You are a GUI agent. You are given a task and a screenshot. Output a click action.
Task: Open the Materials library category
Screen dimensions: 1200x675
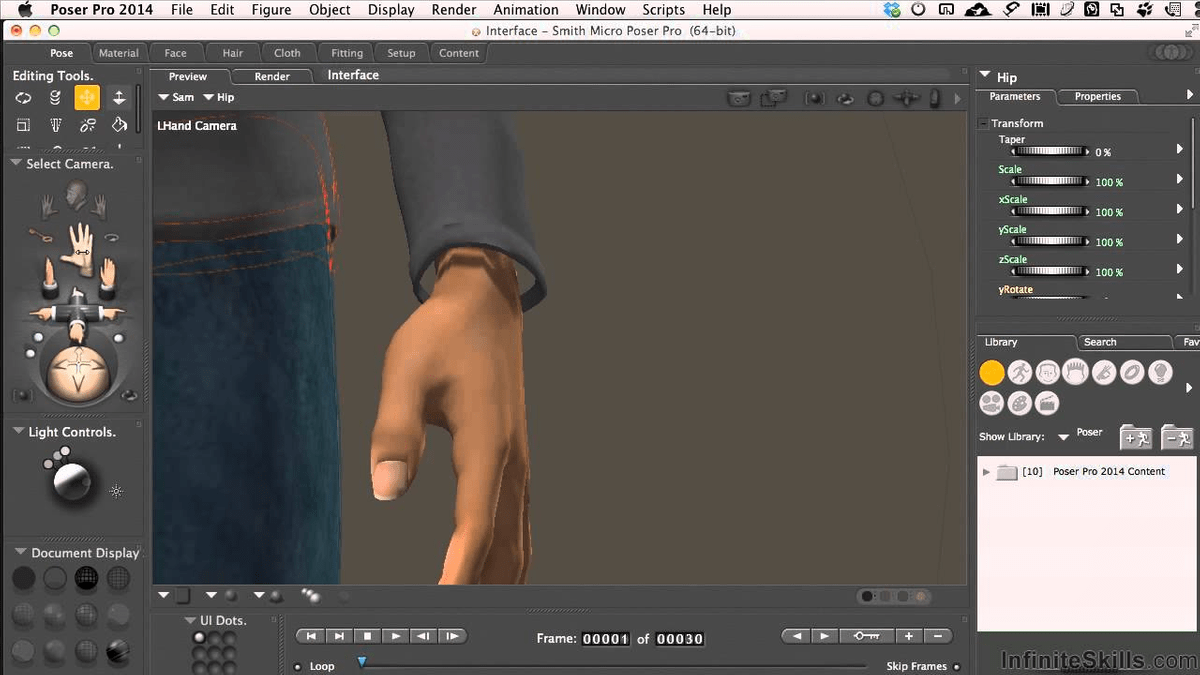pos(1020,403)
